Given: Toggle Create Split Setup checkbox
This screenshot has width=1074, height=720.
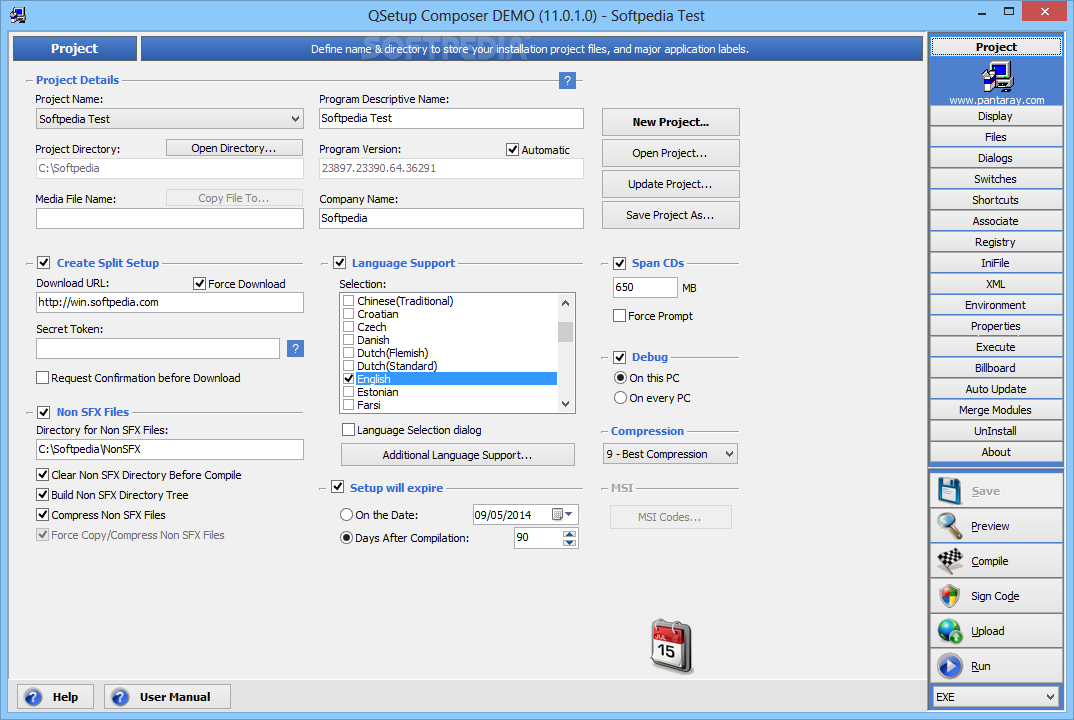Looking at the screenshot, I should pyautogui.click(x=44, y=262).
